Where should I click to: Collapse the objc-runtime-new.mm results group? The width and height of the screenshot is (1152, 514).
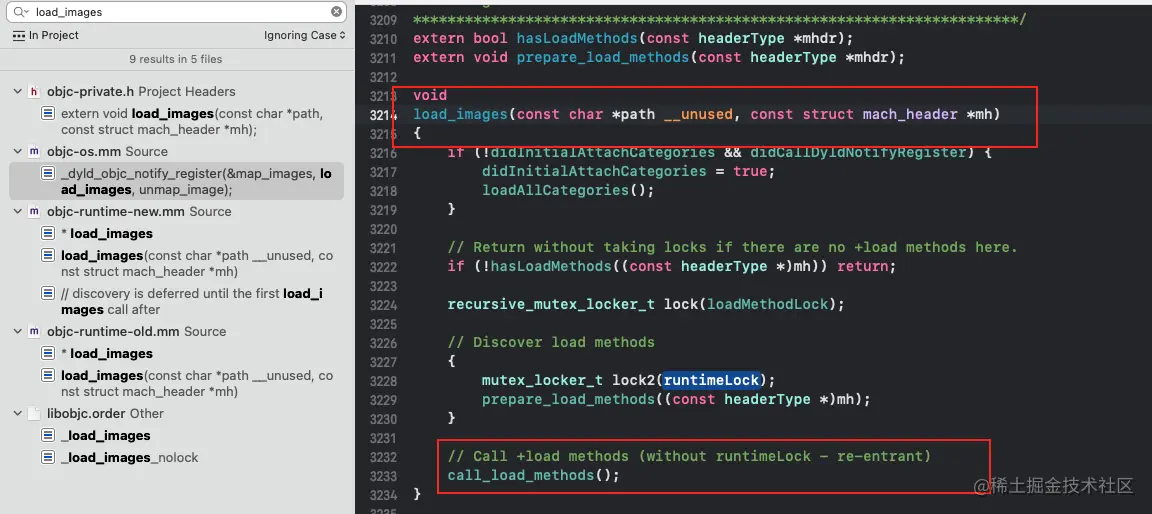(x=17, y=211)
